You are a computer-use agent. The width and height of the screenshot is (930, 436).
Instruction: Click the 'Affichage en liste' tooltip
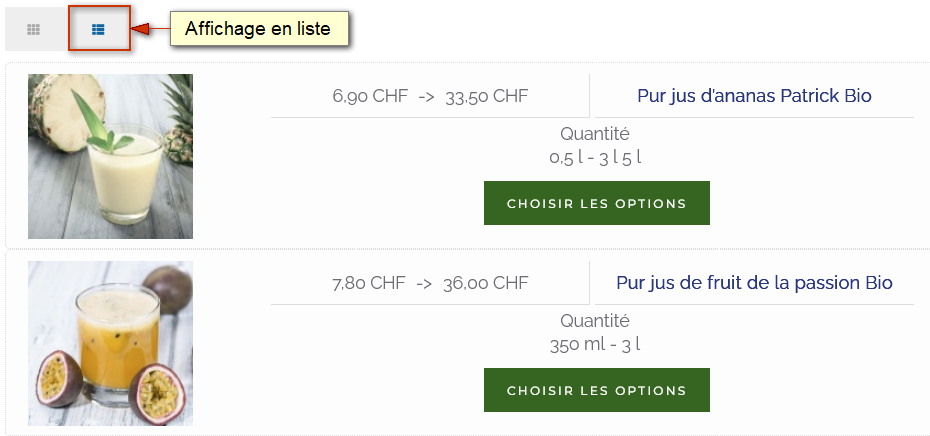coord(257,29)
